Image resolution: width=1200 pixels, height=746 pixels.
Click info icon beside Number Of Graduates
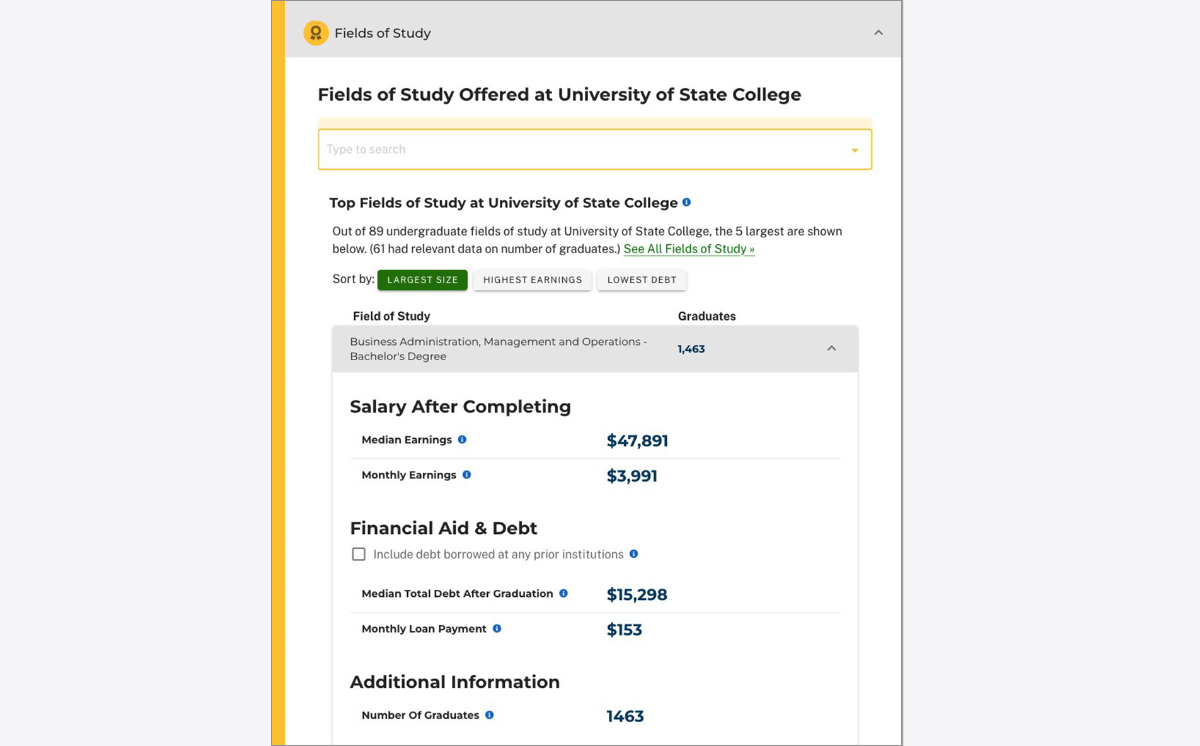click(489, 714)
